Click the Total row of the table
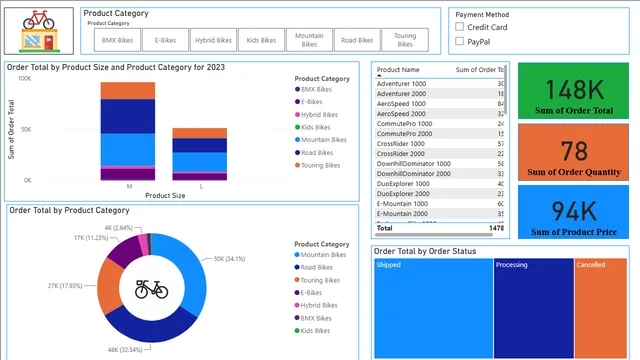Screen dimensions: 640x360 coord(440,228)
